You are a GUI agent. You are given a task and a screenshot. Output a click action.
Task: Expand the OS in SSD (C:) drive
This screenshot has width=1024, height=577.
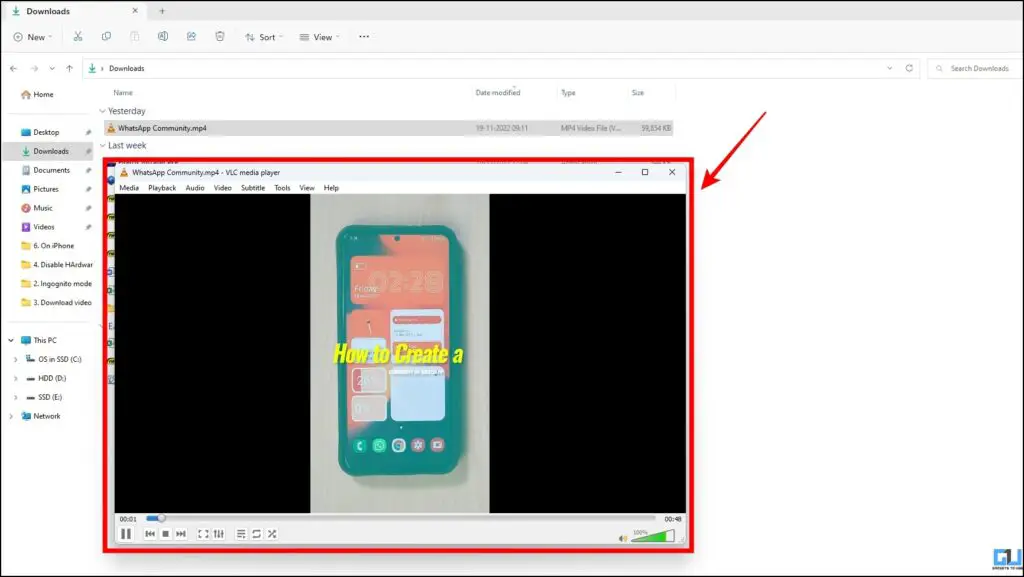(x=16, y=360)
